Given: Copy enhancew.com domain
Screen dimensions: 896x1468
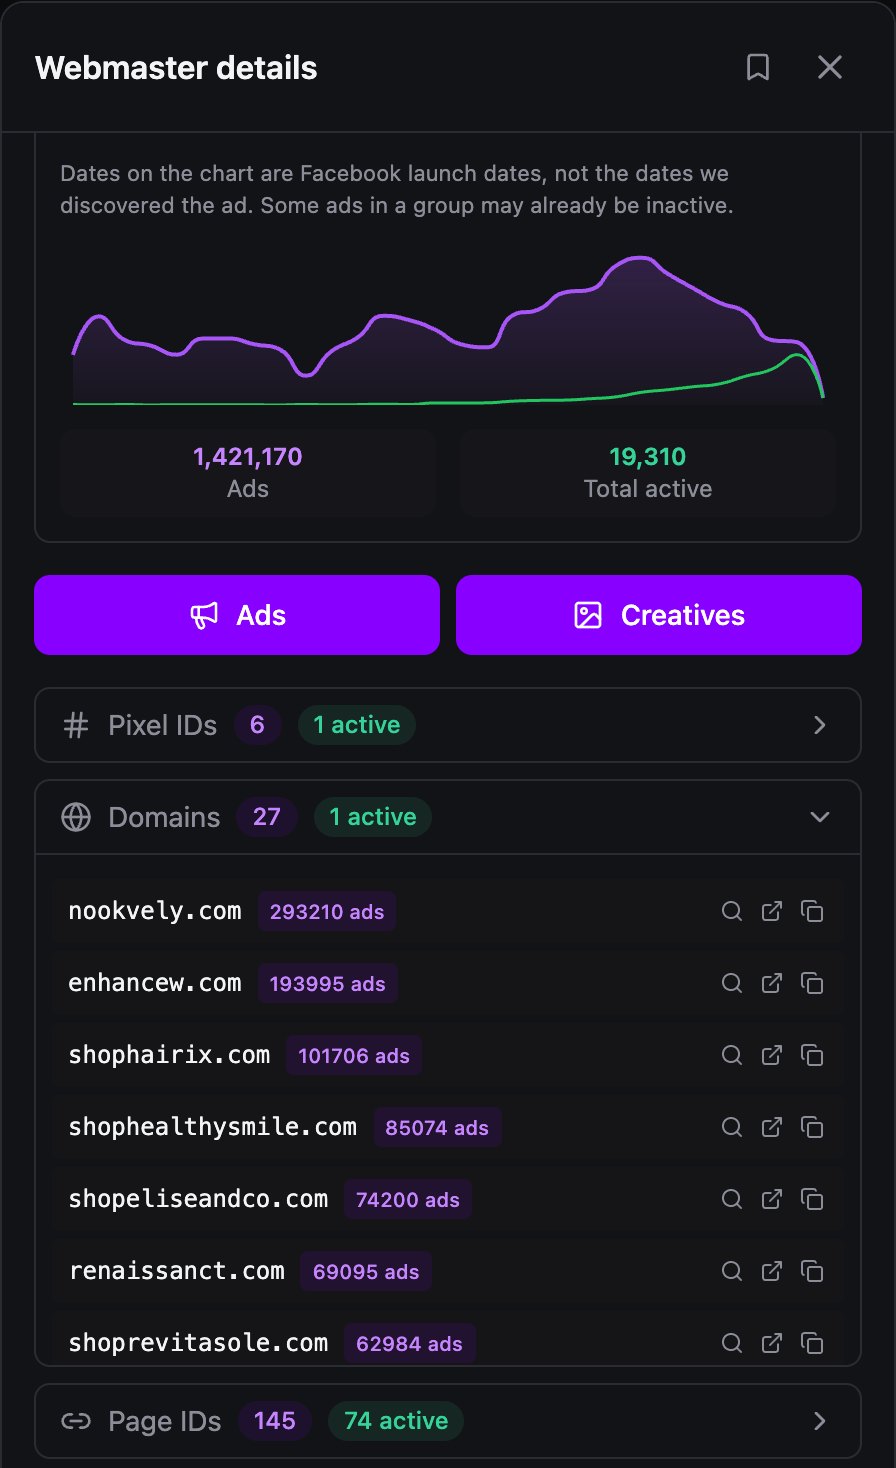Looking at the screenshot, I should point(812,983).
